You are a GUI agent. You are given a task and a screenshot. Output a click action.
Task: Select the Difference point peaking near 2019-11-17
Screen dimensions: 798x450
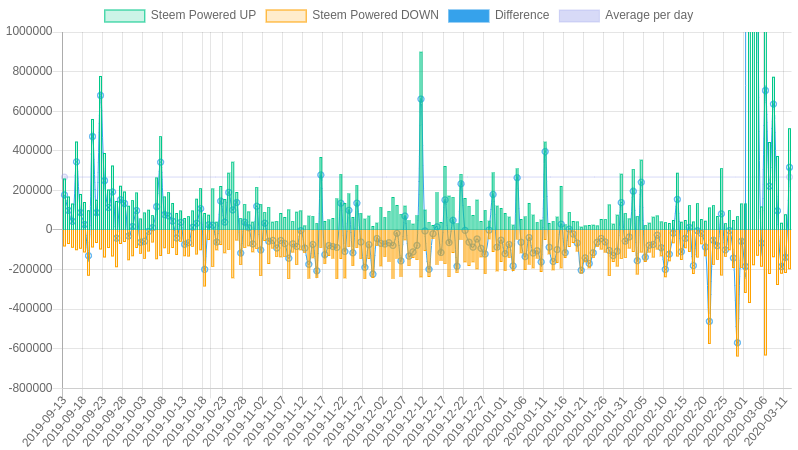coord(321,175)
